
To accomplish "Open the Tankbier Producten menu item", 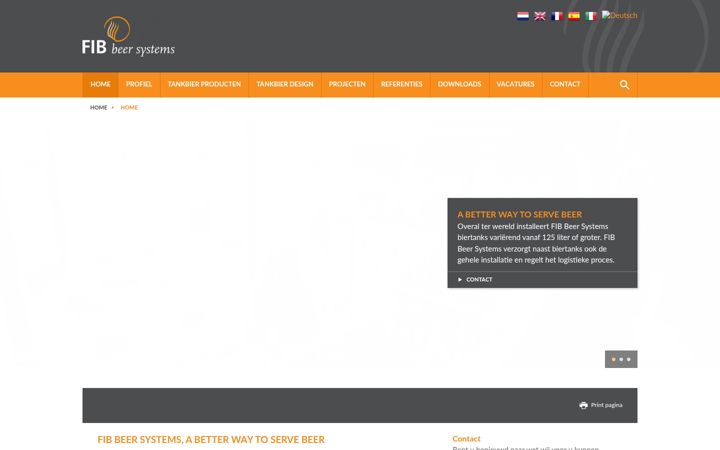I will pos(204,84).
